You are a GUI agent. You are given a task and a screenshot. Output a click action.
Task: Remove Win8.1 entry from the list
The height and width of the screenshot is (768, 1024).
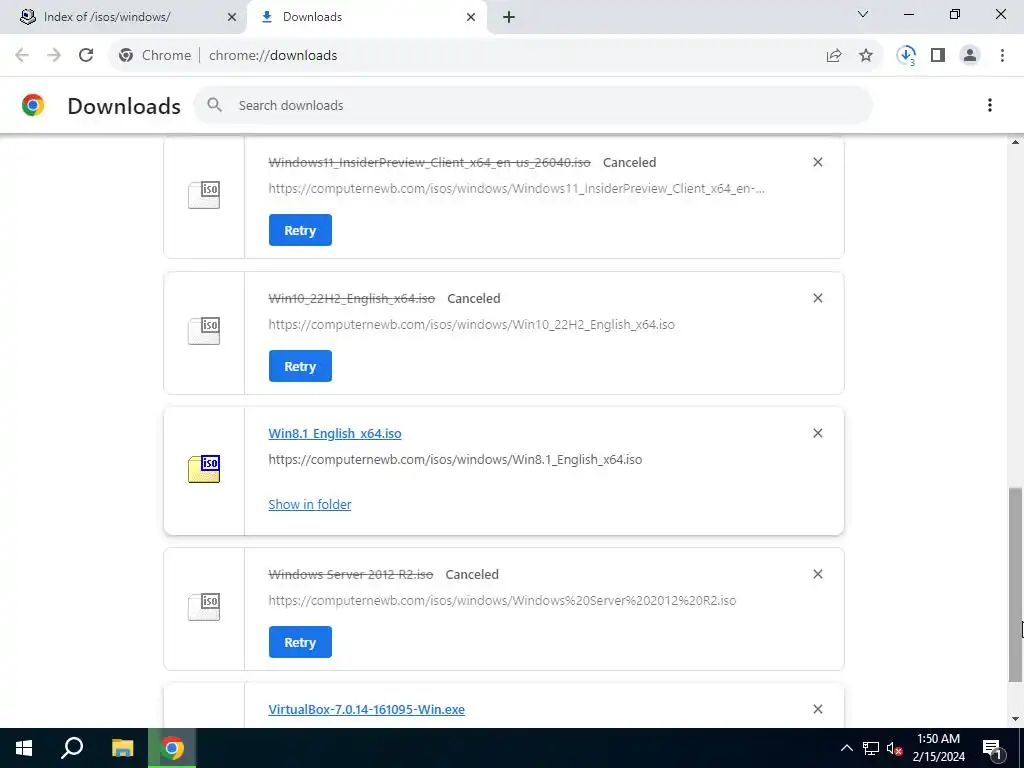[818, 433]
